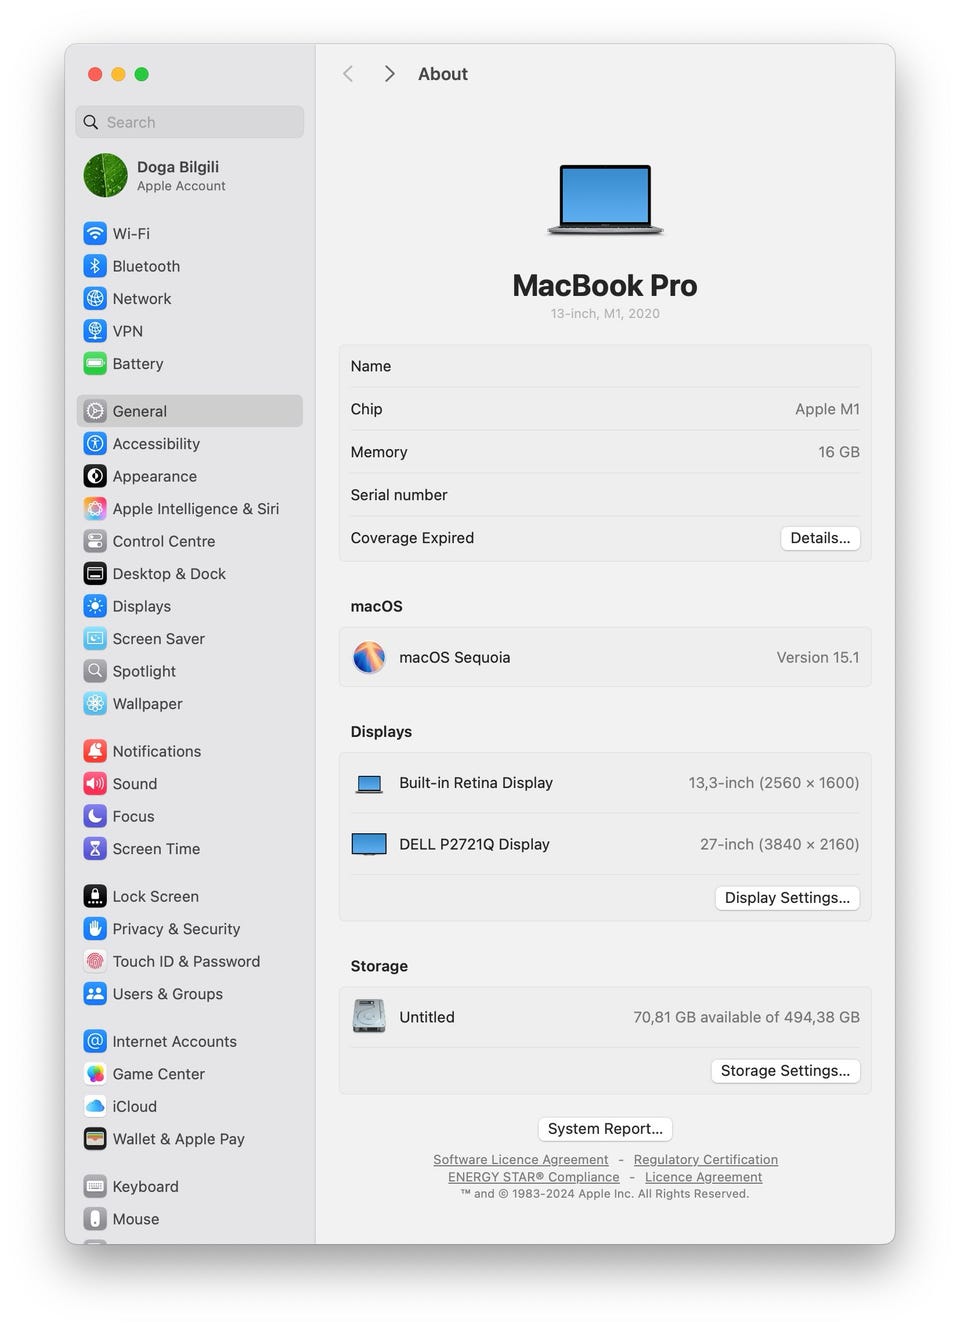The width and height of the screenshot is (960, 1330).
Task: Open Keyboard icon in sidebar
Action: [x=95, y=1186]
